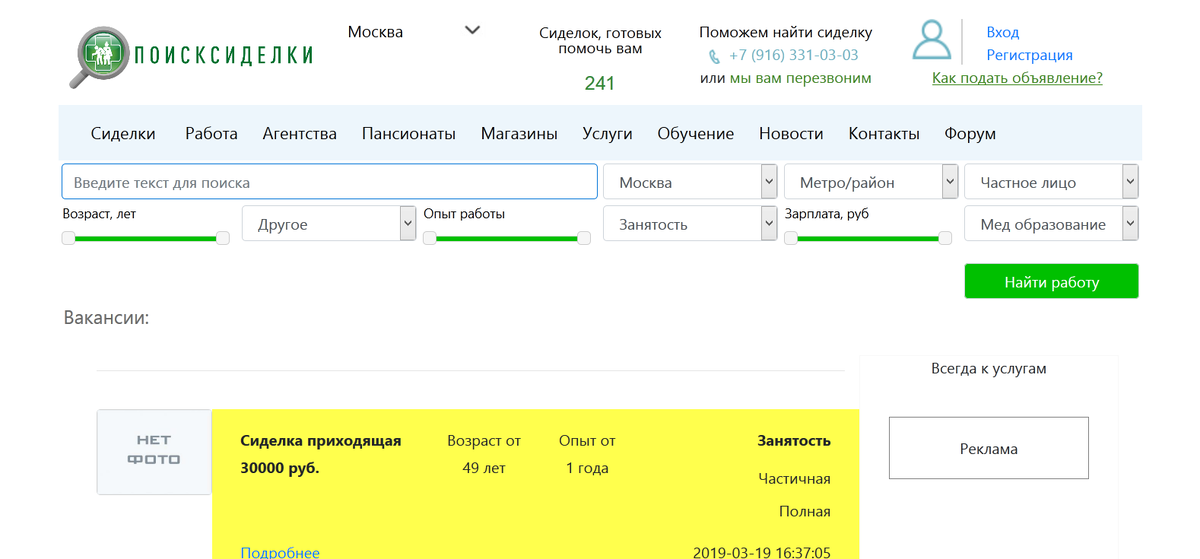Click the Частичная employment value
The width and height of the screenshot is (1200, 559).
coord(794,478)
